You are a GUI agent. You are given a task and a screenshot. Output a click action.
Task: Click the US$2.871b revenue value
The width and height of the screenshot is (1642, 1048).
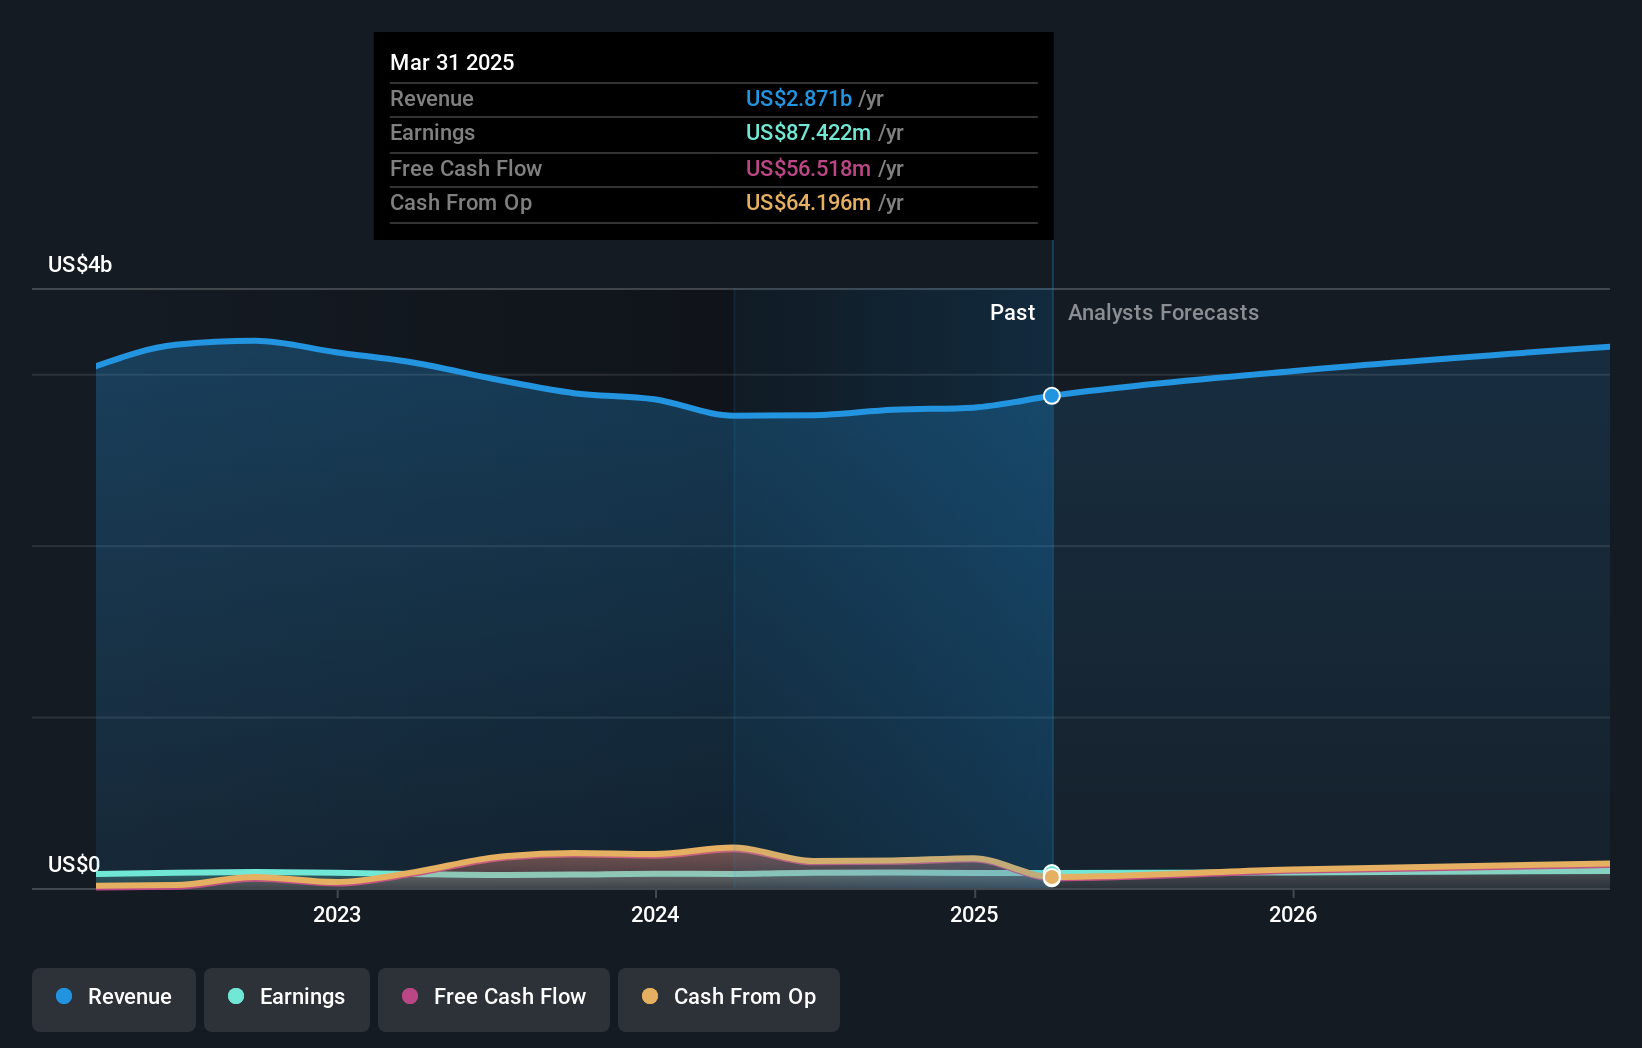pos(799,98)
